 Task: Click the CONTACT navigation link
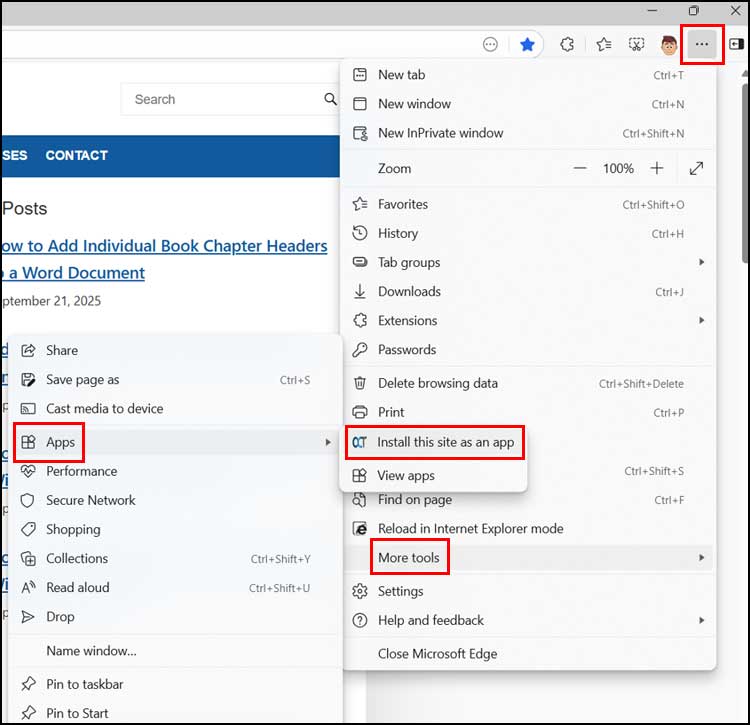point(77,155)
